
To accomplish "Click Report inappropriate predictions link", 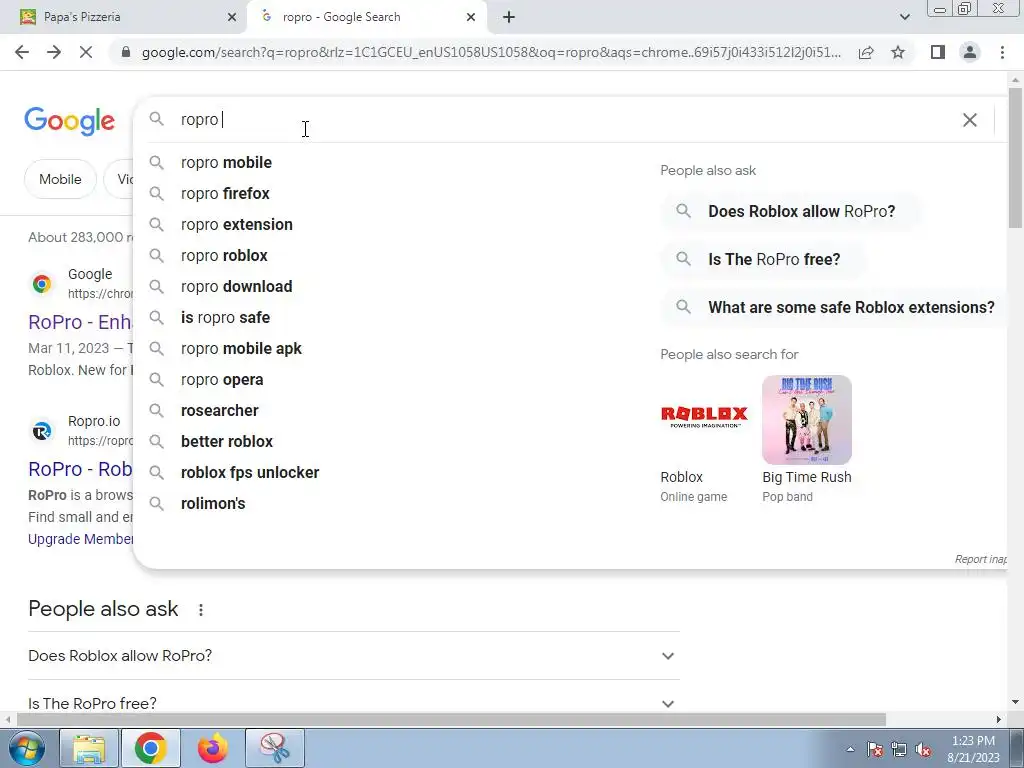I will pos(980,559).
